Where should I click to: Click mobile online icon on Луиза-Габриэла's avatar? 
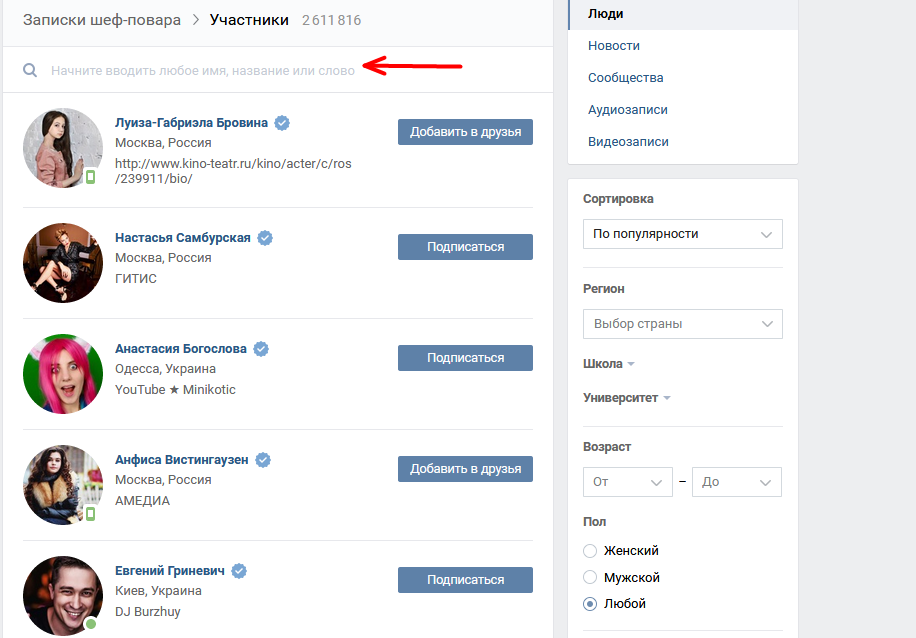pos(91,176)
